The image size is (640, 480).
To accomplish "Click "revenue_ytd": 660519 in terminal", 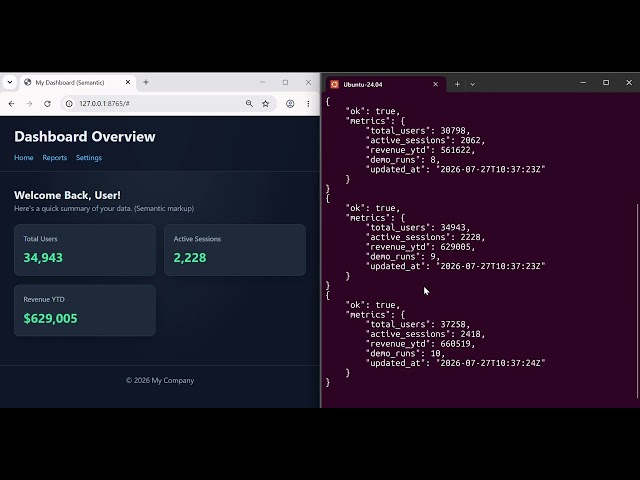I will click(420, 344).
